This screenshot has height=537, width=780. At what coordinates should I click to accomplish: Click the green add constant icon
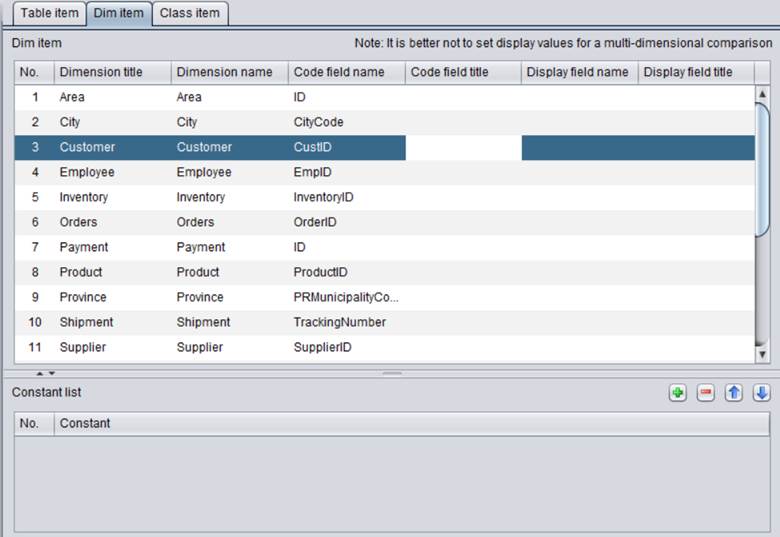coord(678,393)
